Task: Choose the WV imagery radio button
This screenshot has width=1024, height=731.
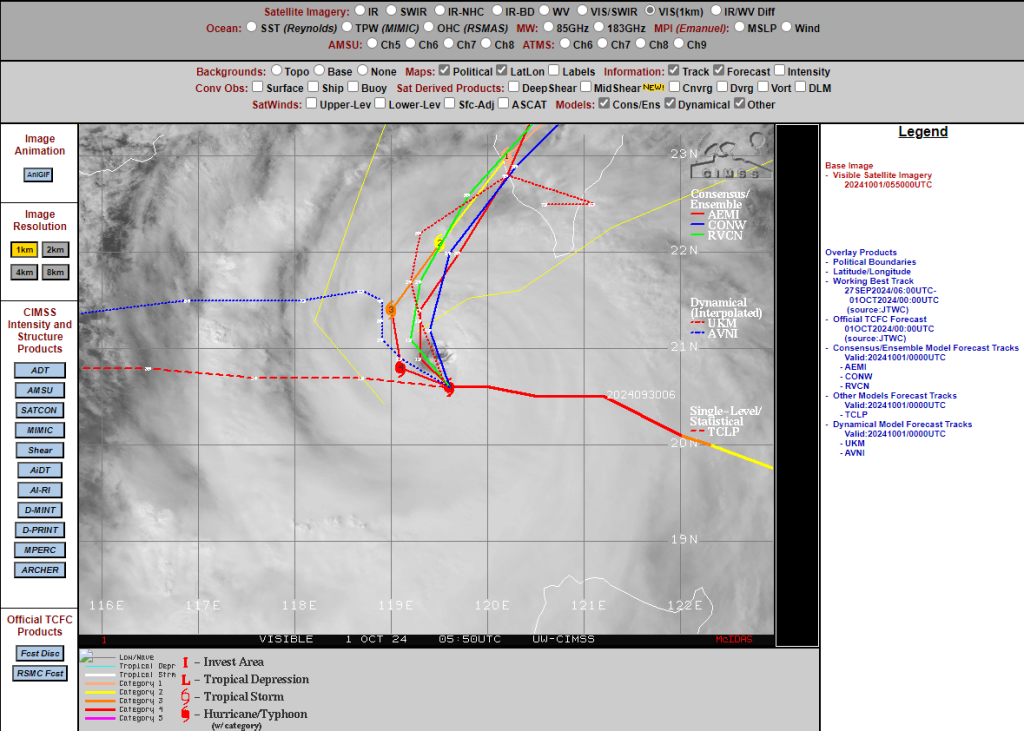Action: (544, 10)
